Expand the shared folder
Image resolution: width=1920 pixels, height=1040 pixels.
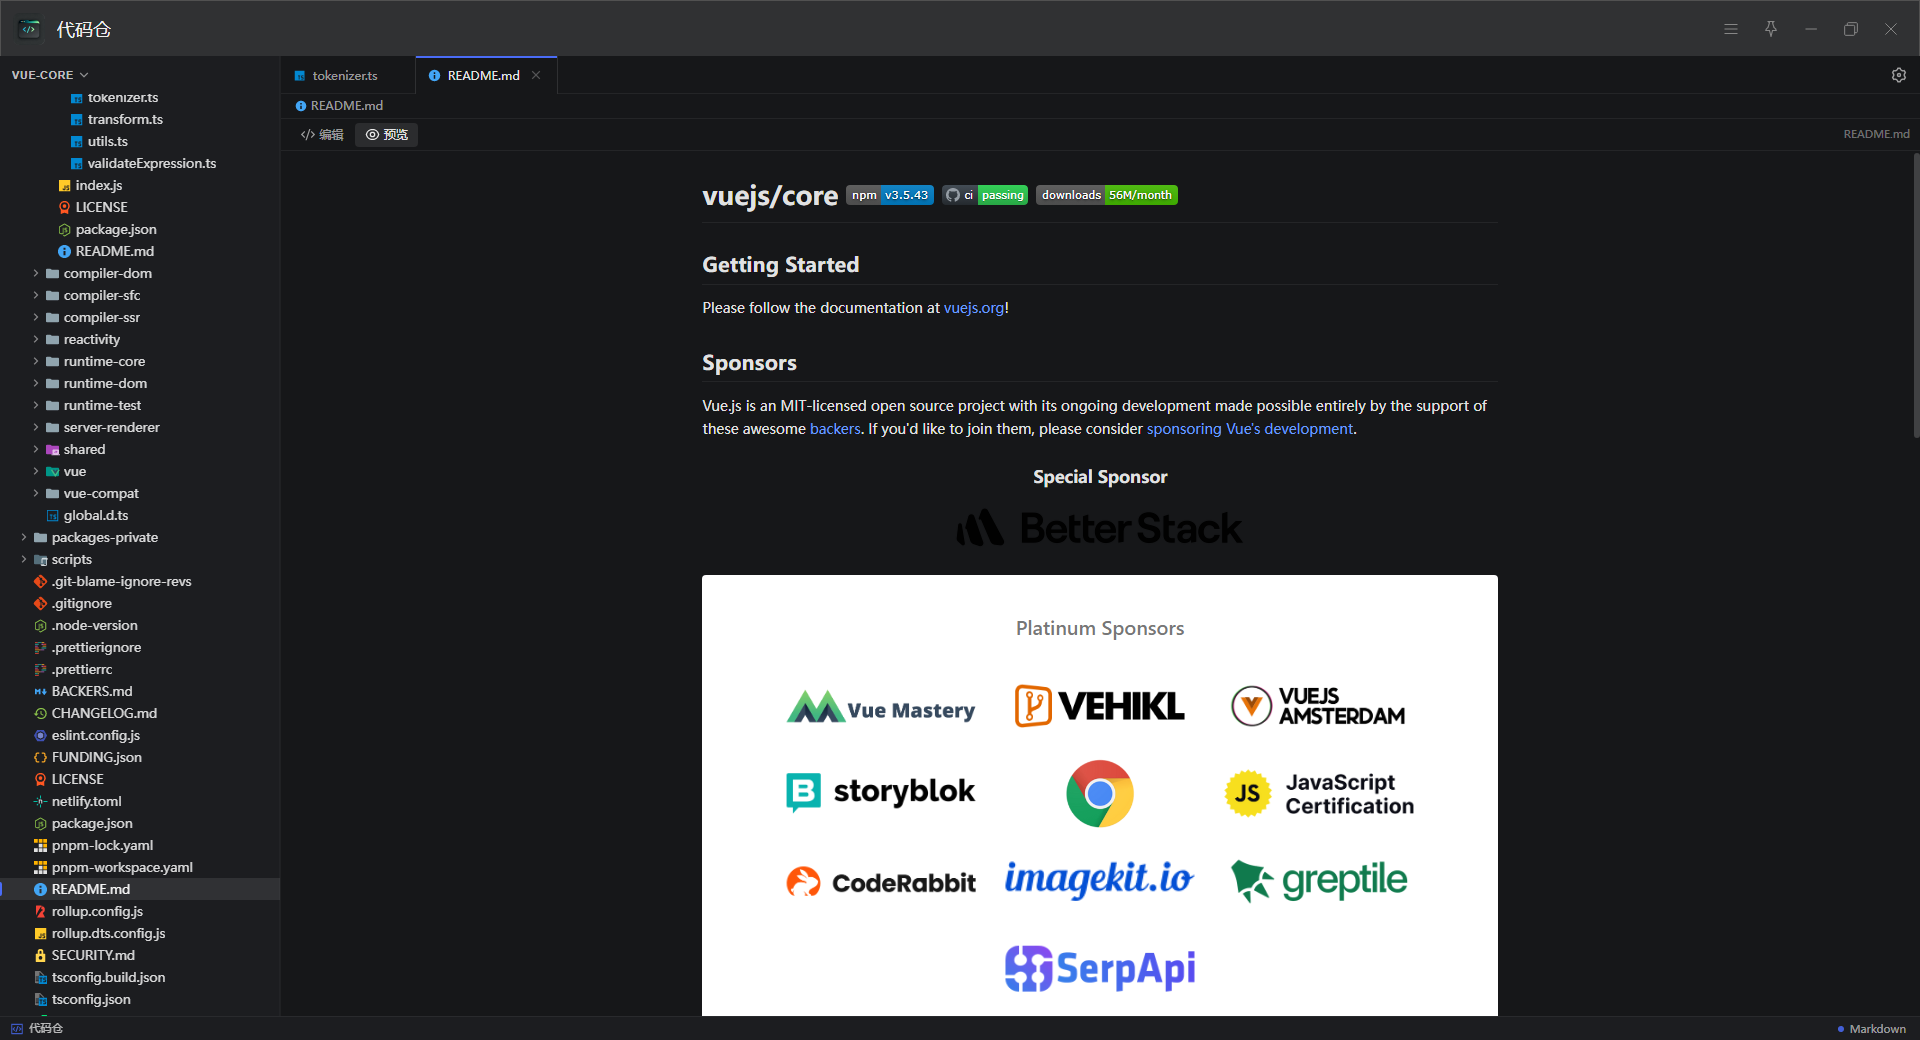pos(36,449)
